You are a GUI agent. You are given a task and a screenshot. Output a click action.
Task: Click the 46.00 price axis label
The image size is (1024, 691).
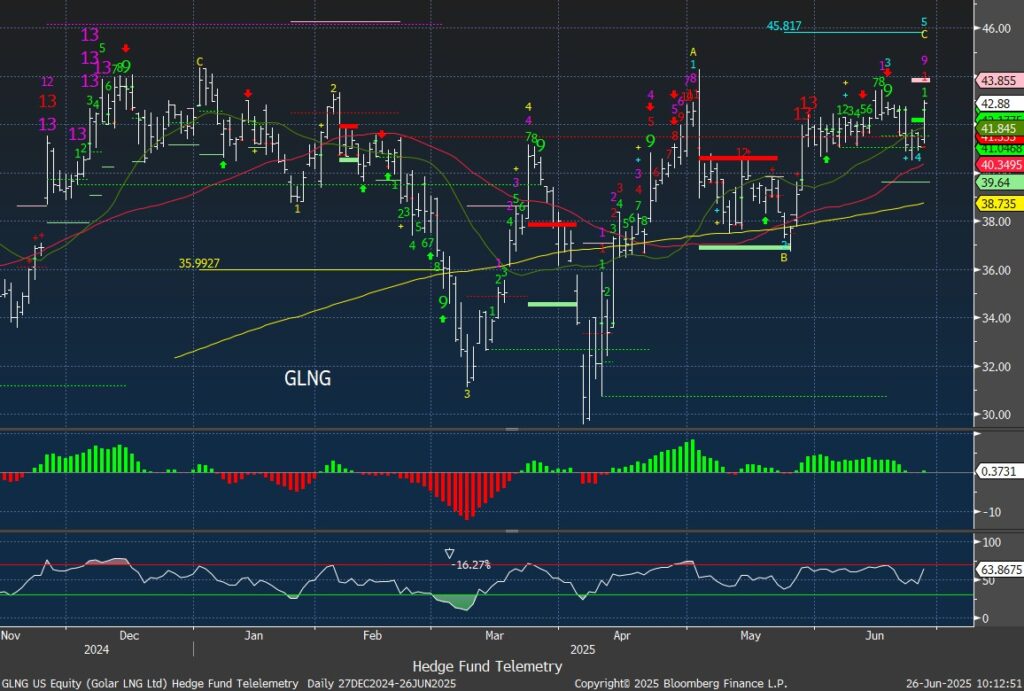click(x=997, y=28)
